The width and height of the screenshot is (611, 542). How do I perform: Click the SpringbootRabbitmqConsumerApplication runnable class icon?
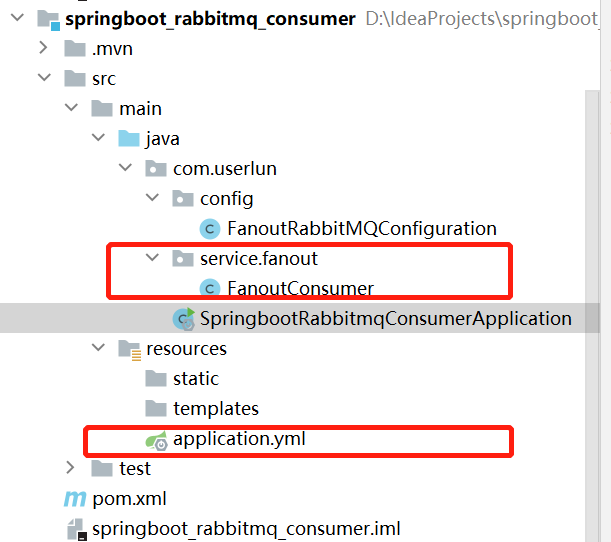tap(184, 319)
